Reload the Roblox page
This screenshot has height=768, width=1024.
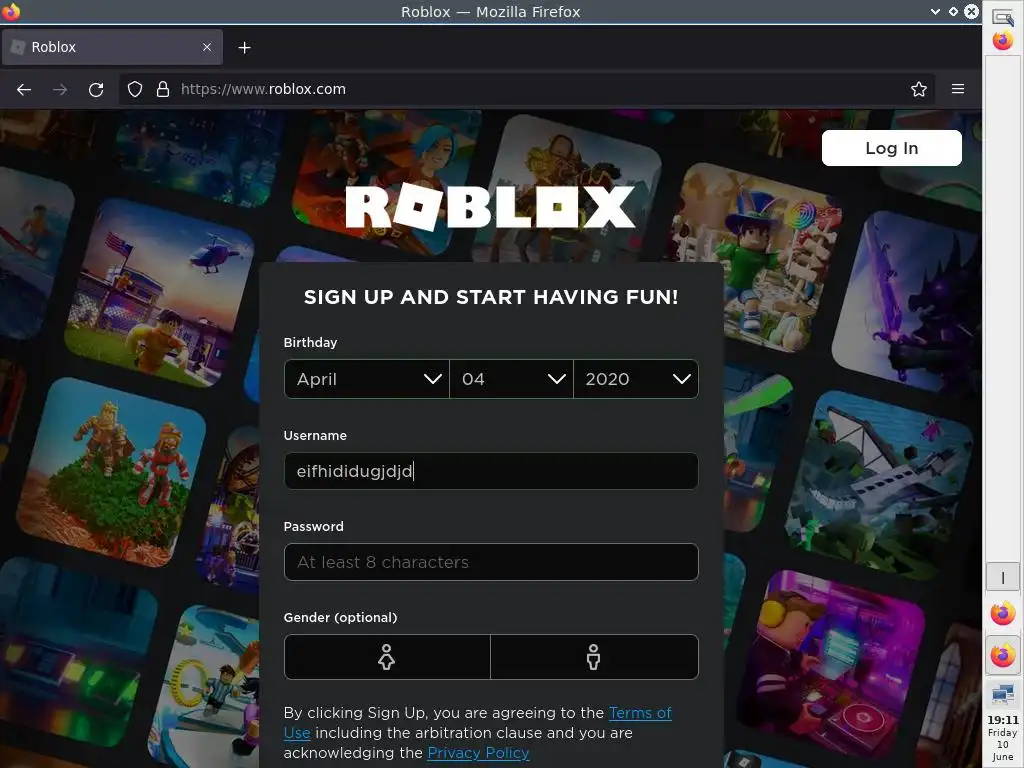point(96,89)
